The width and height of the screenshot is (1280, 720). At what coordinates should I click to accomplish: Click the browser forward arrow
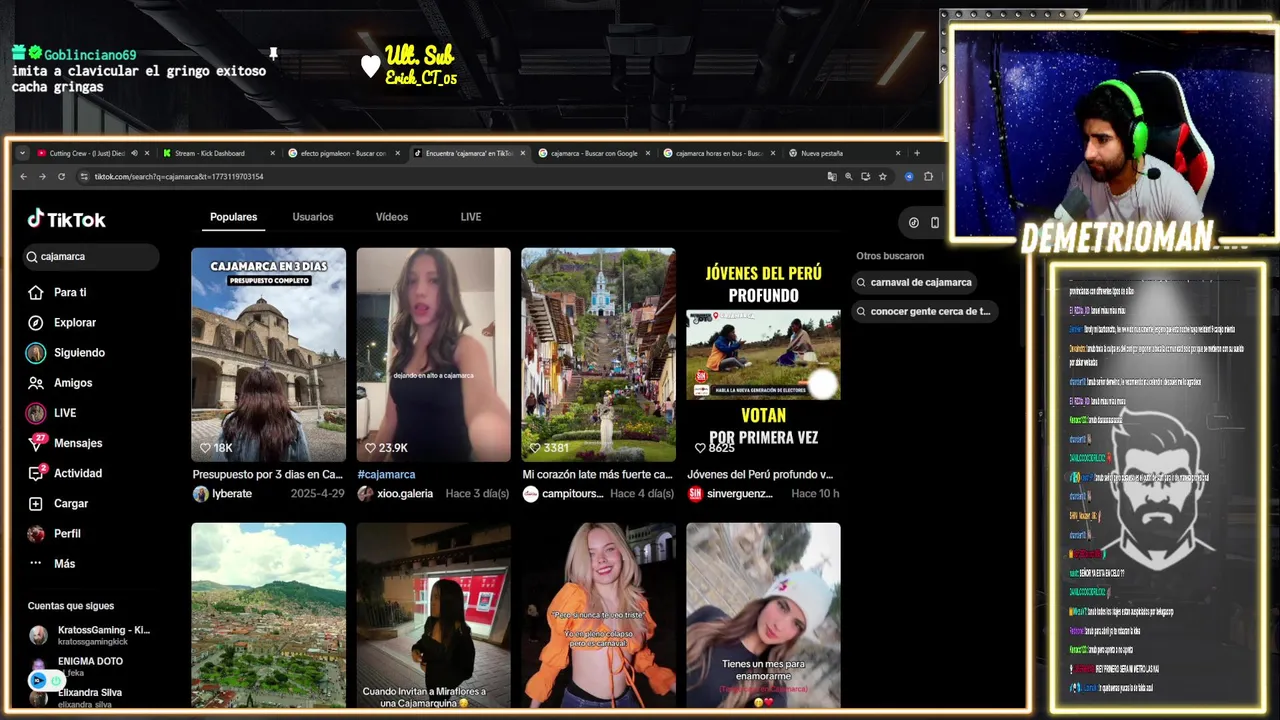[42, 176]
